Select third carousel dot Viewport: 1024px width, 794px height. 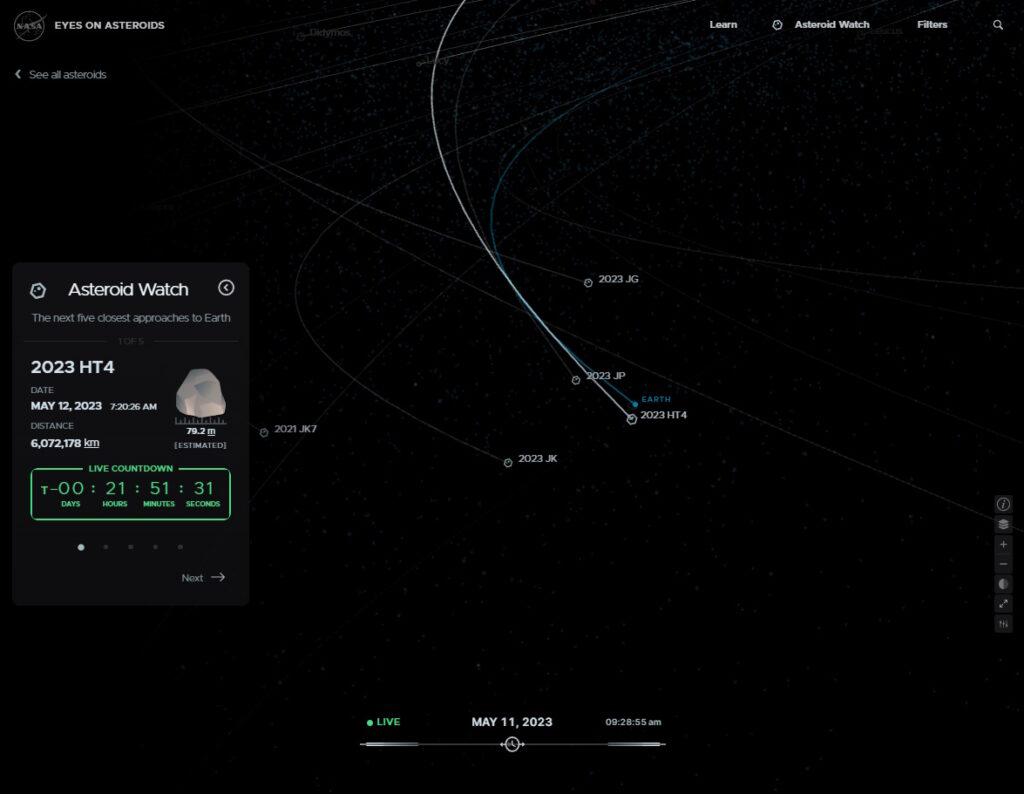point(131,547)
